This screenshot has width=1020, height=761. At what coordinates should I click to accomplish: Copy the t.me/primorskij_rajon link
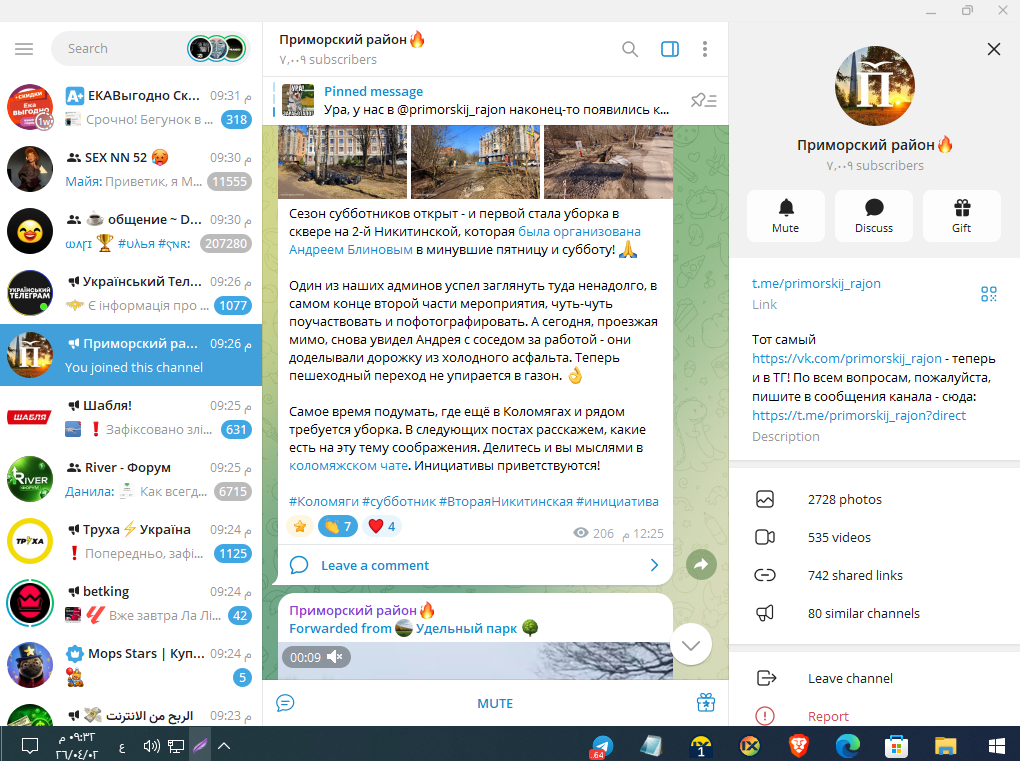click(x=816, y=284)
